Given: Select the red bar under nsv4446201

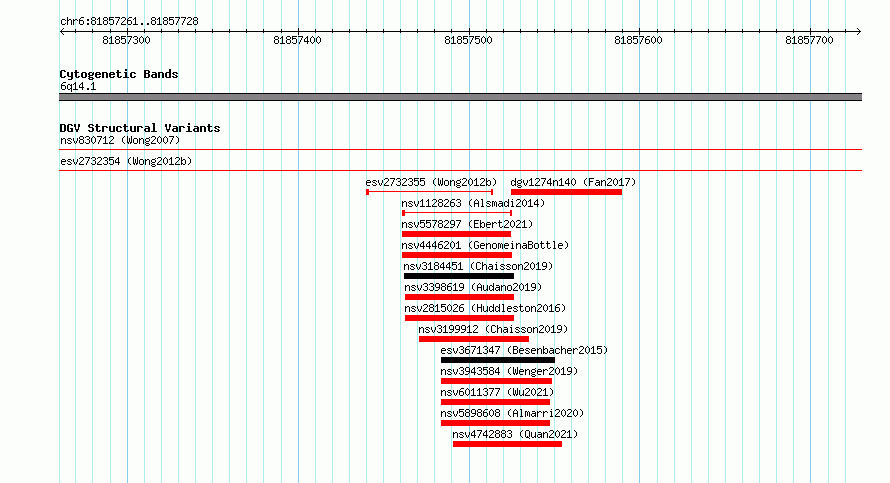Looking at the screenshot, I should point(457,255).
